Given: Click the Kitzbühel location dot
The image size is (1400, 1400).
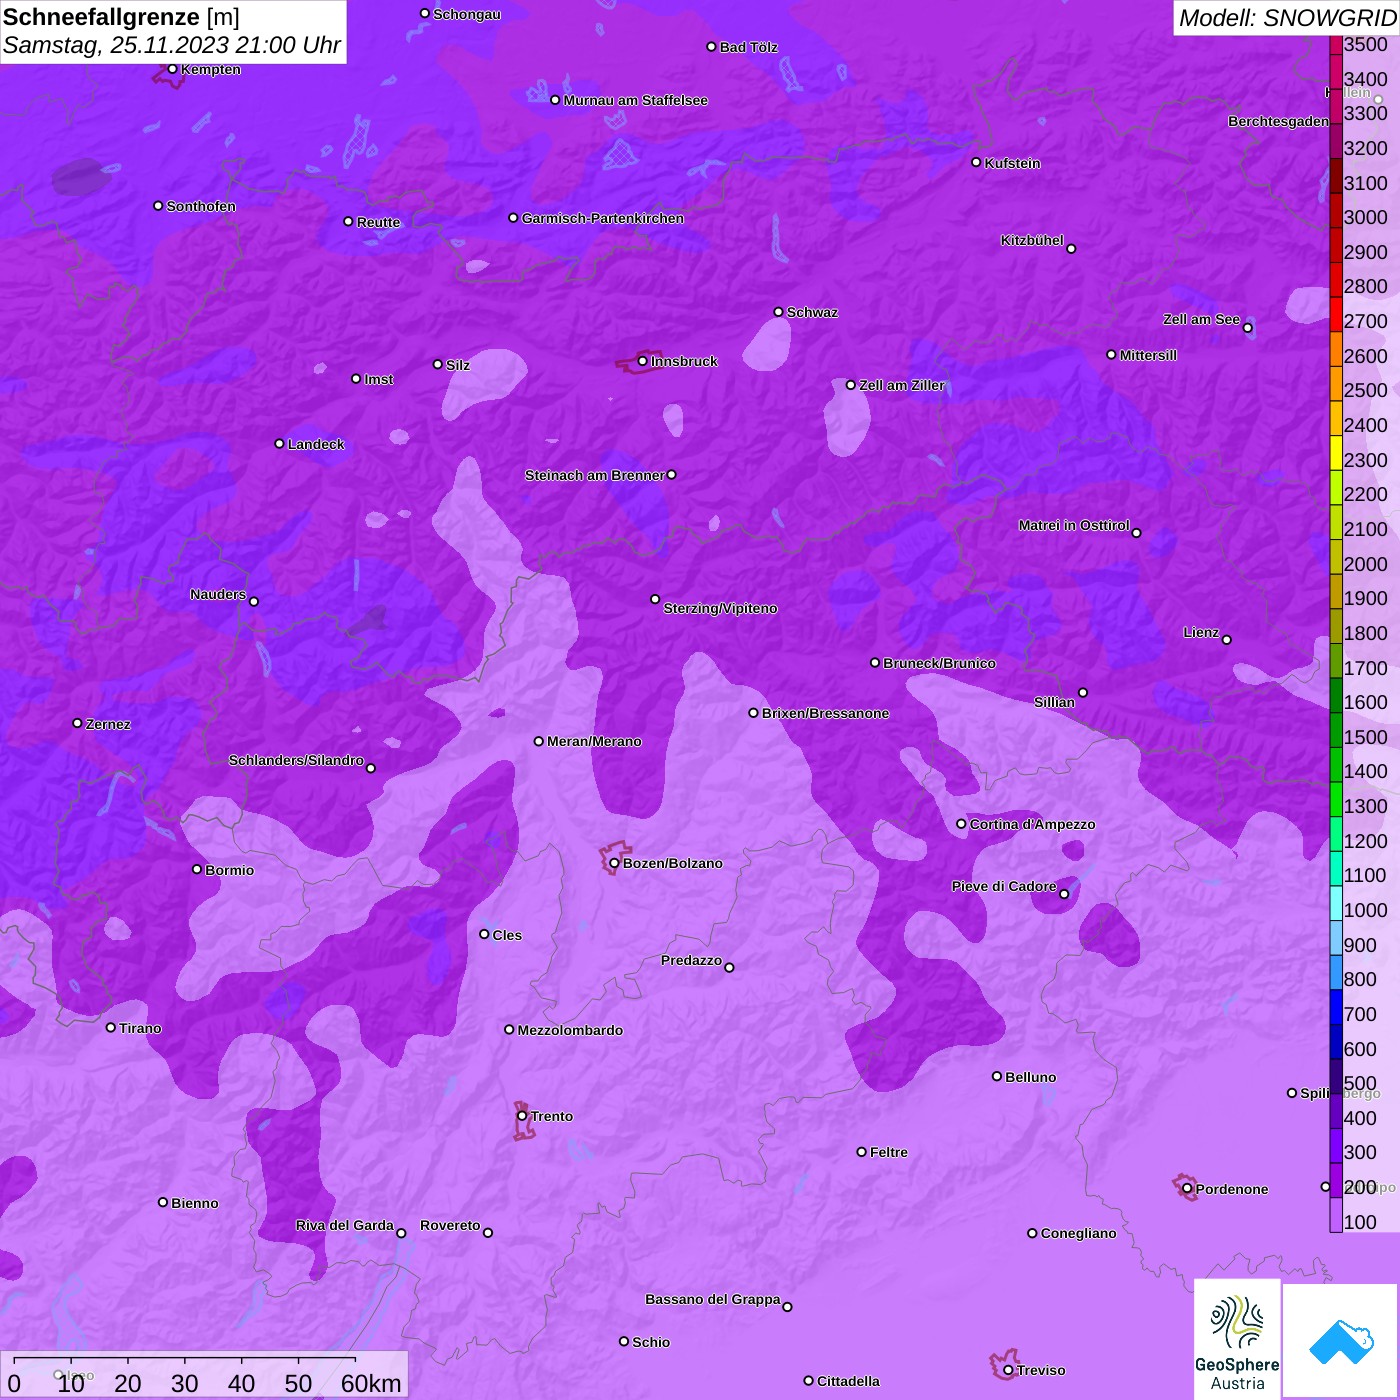Looking at the screenshot, I should pos(1071,248).
